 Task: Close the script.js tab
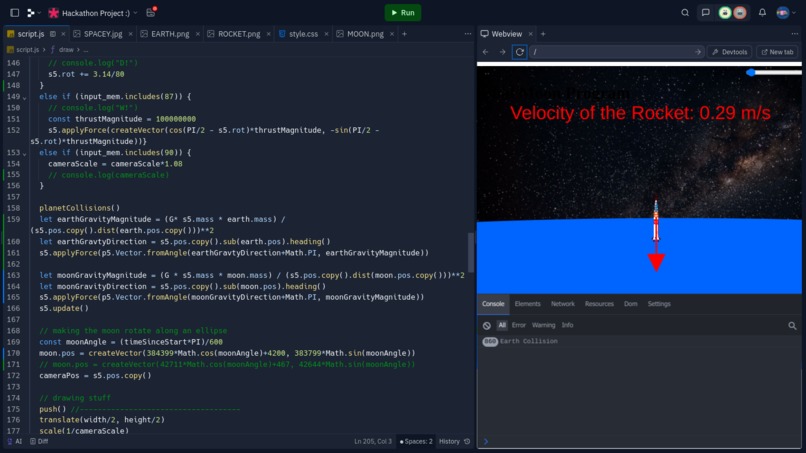(x=63, y=34)
